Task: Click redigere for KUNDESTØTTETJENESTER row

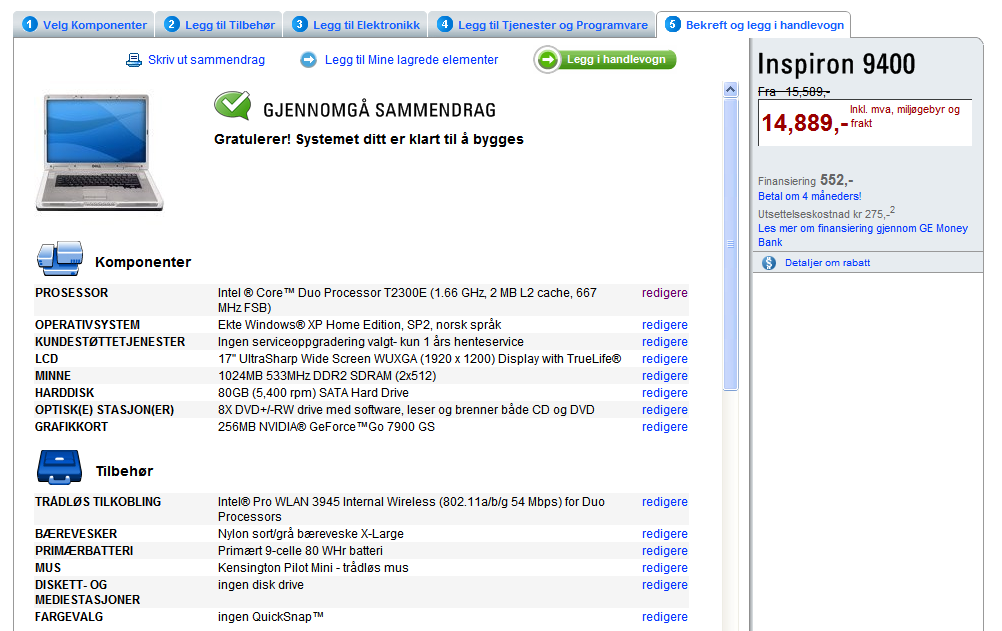Action: point(665,342)
